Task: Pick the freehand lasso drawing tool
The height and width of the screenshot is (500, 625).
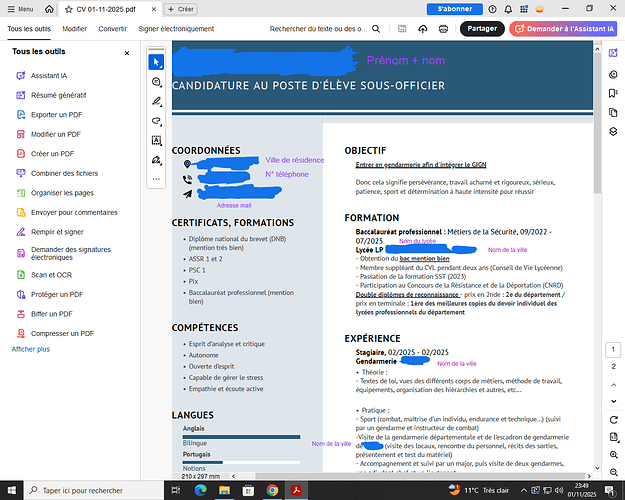Action: coord(156,121)
